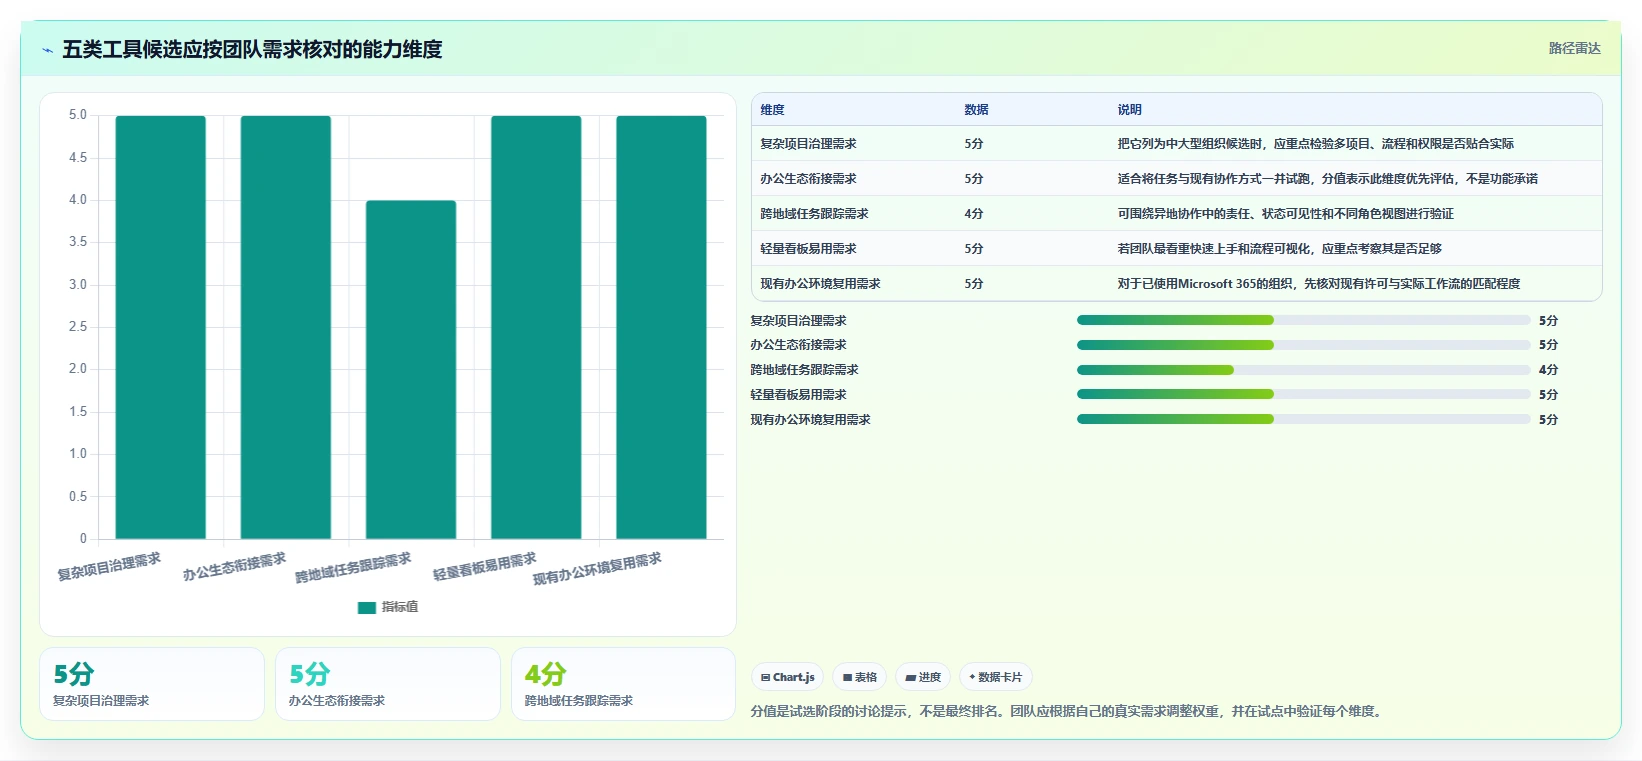This screenshot has height=761, width=1642.
Task: Click the 复杂项目治理需求 progress bar
Action: [1303, 320]
